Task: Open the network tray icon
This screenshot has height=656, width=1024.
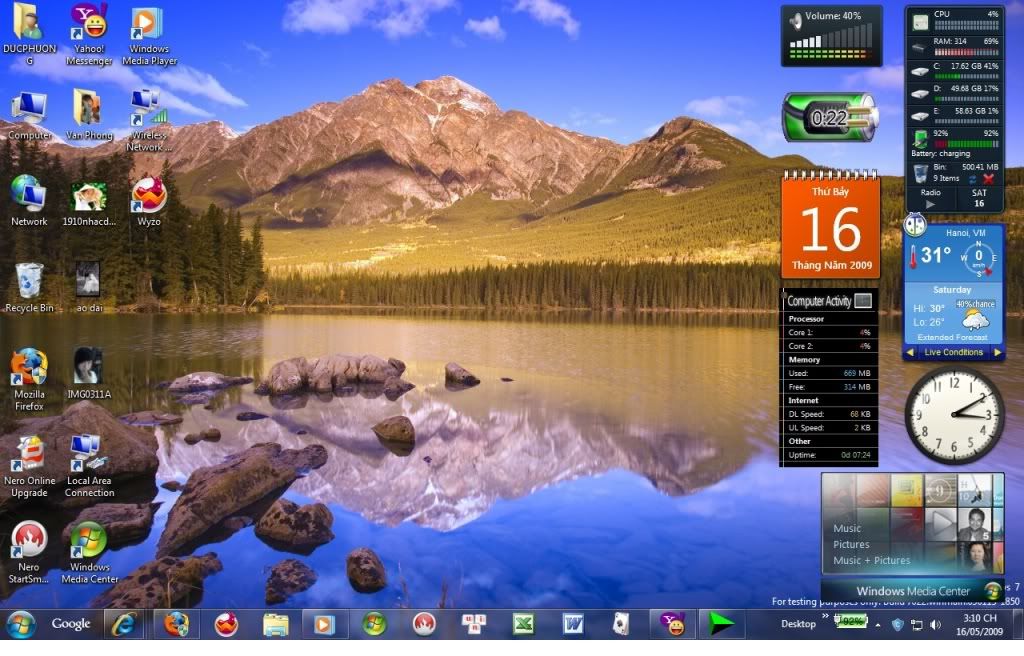Action: tap(917, 625)
